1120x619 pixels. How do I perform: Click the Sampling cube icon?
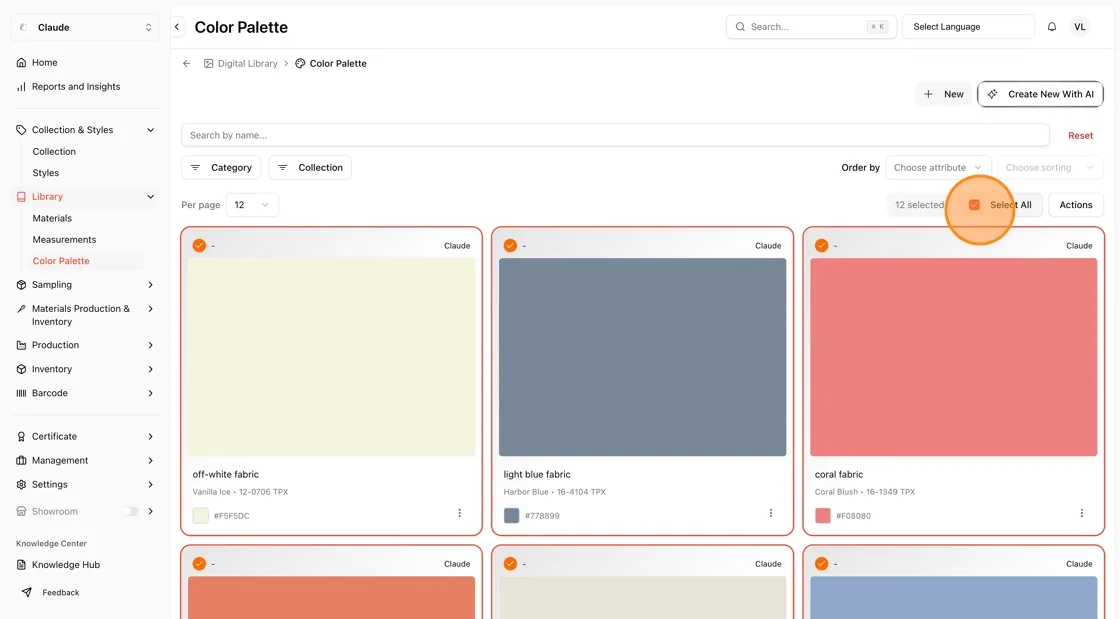[x=21, y=285]
